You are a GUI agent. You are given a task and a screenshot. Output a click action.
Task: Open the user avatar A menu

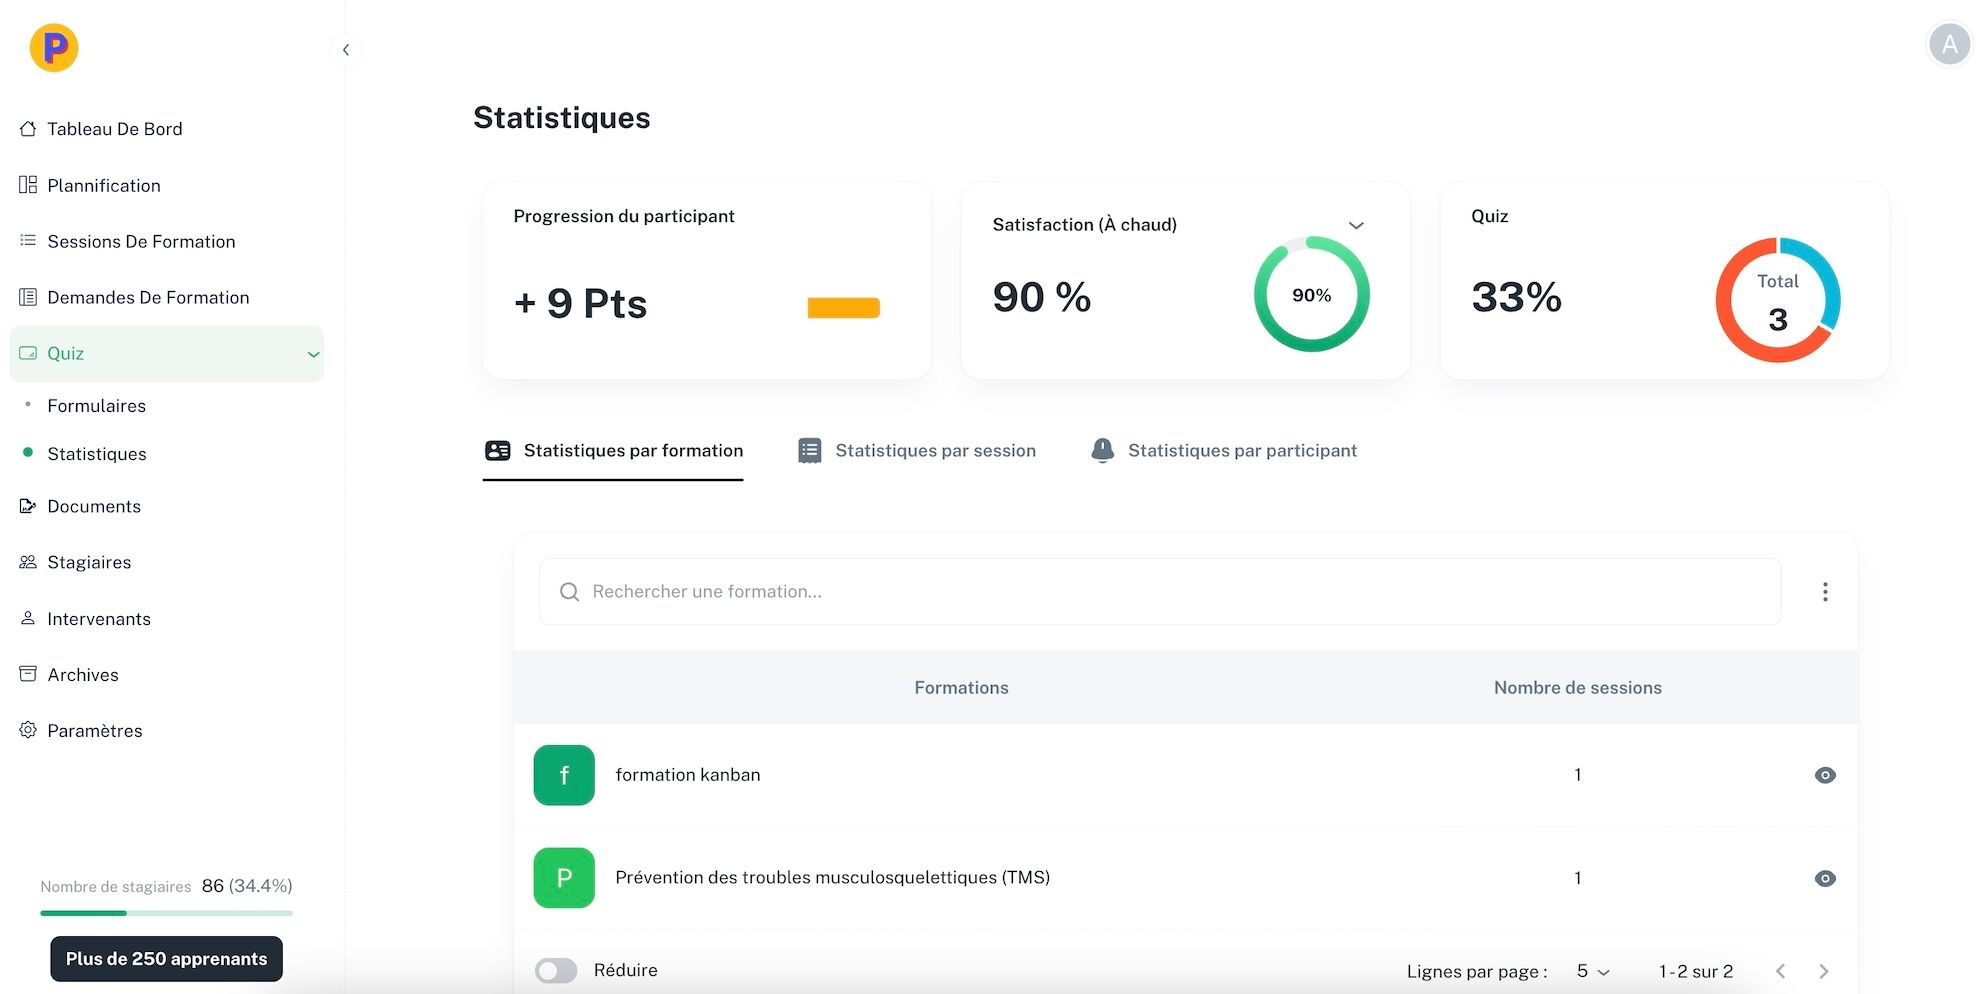(x=1949, y=44)
